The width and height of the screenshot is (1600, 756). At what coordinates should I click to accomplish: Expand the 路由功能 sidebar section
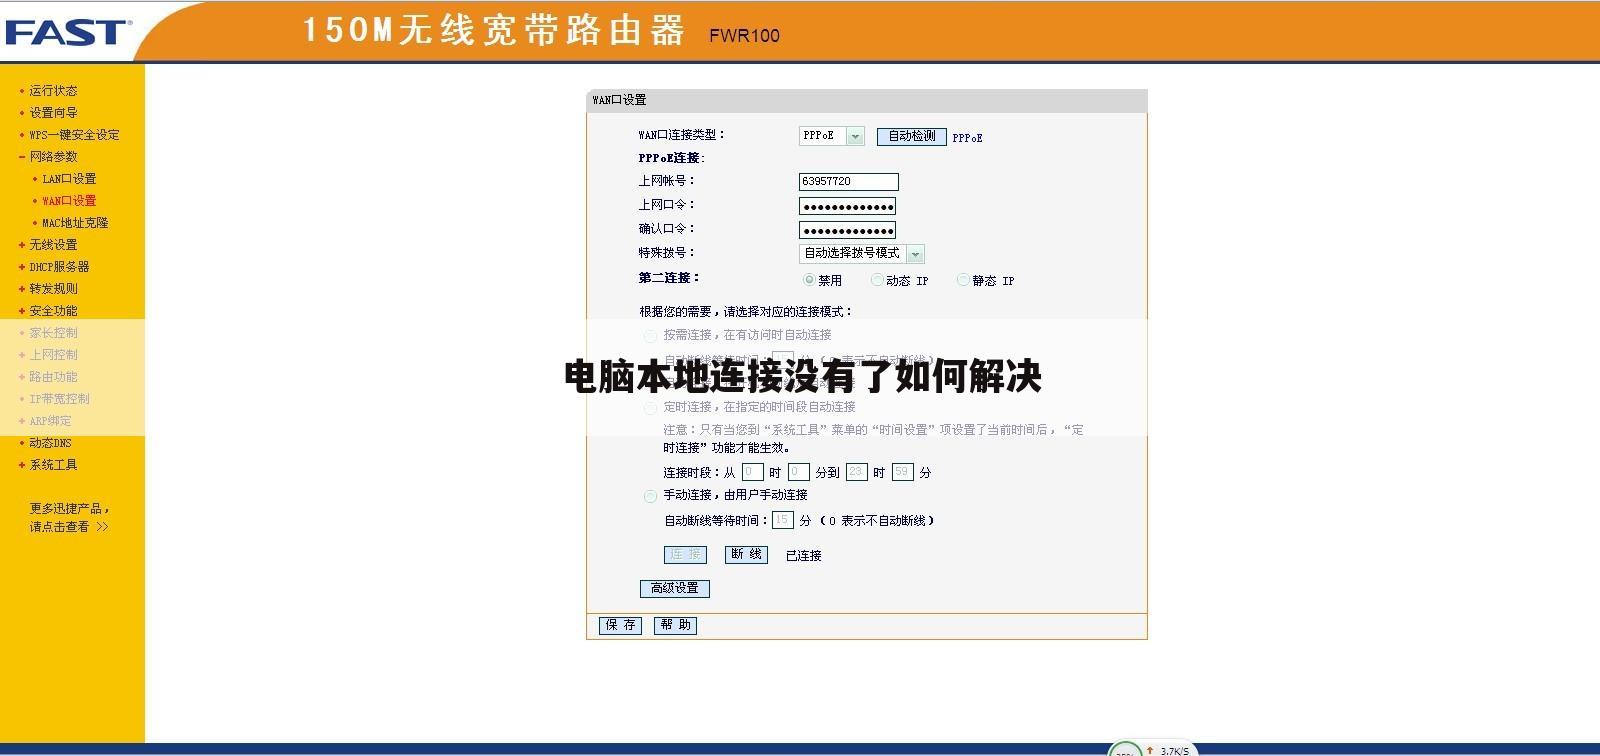click(53, 376)
